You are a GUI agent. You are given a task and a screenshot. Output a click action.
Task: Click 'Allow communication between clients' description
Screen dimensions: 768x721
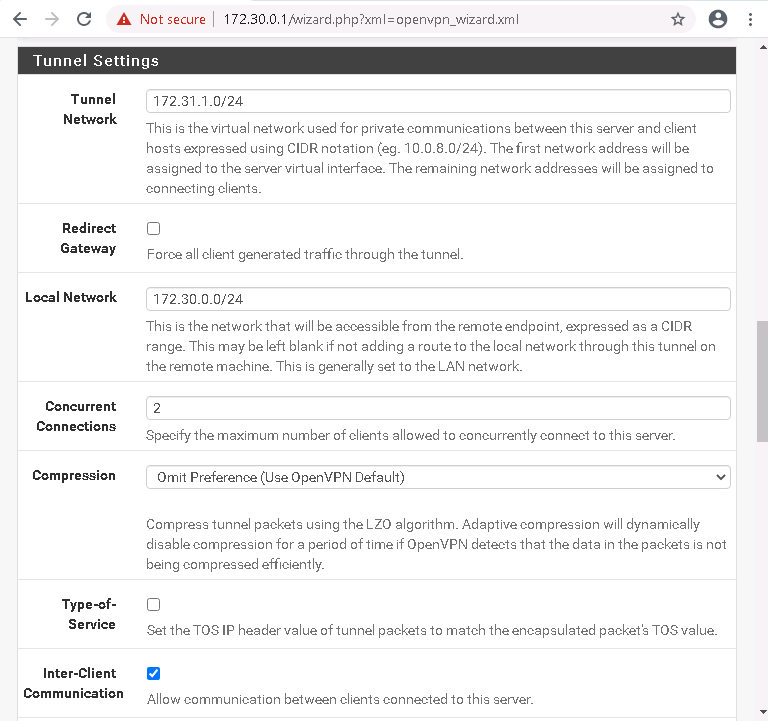coord(340,699)
